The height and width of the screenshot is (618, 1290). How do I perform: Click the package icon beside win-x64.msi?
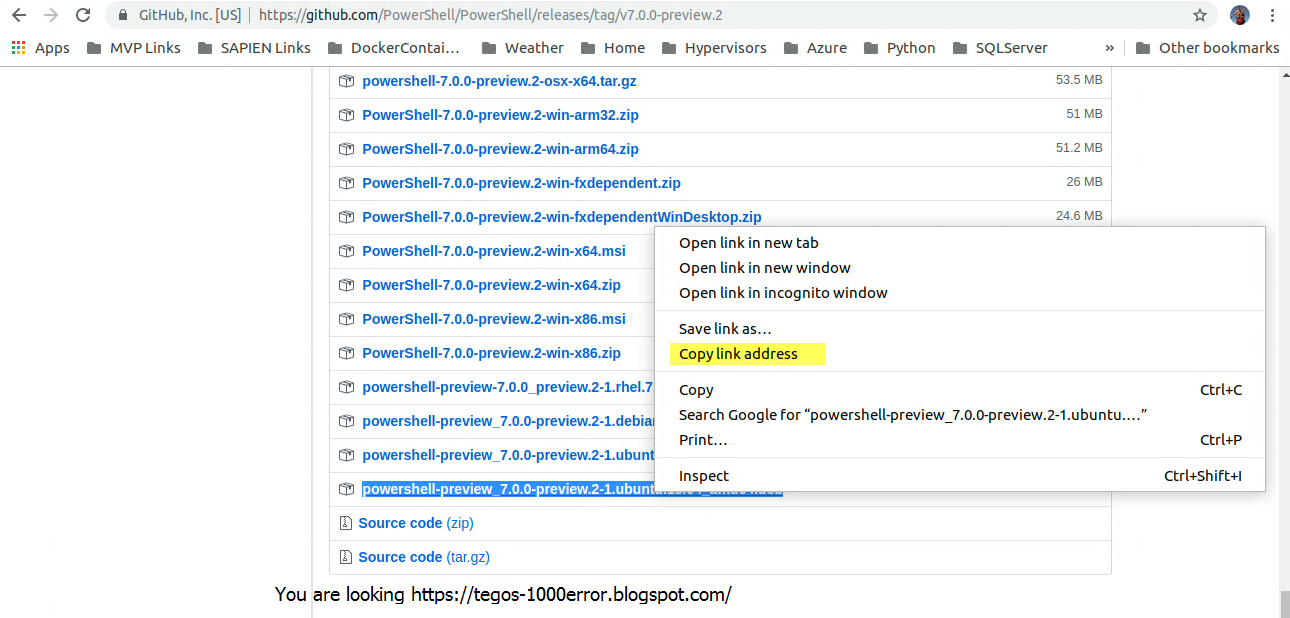point(346,251)
